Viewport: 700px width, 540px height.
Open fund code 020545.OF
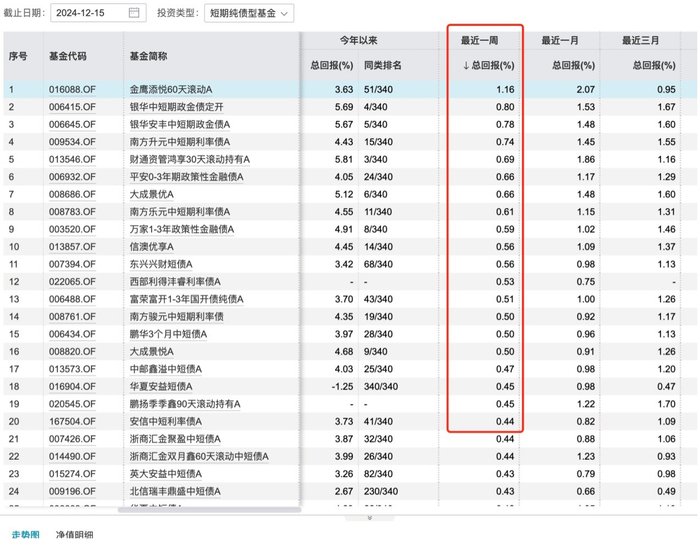(72, 404)
